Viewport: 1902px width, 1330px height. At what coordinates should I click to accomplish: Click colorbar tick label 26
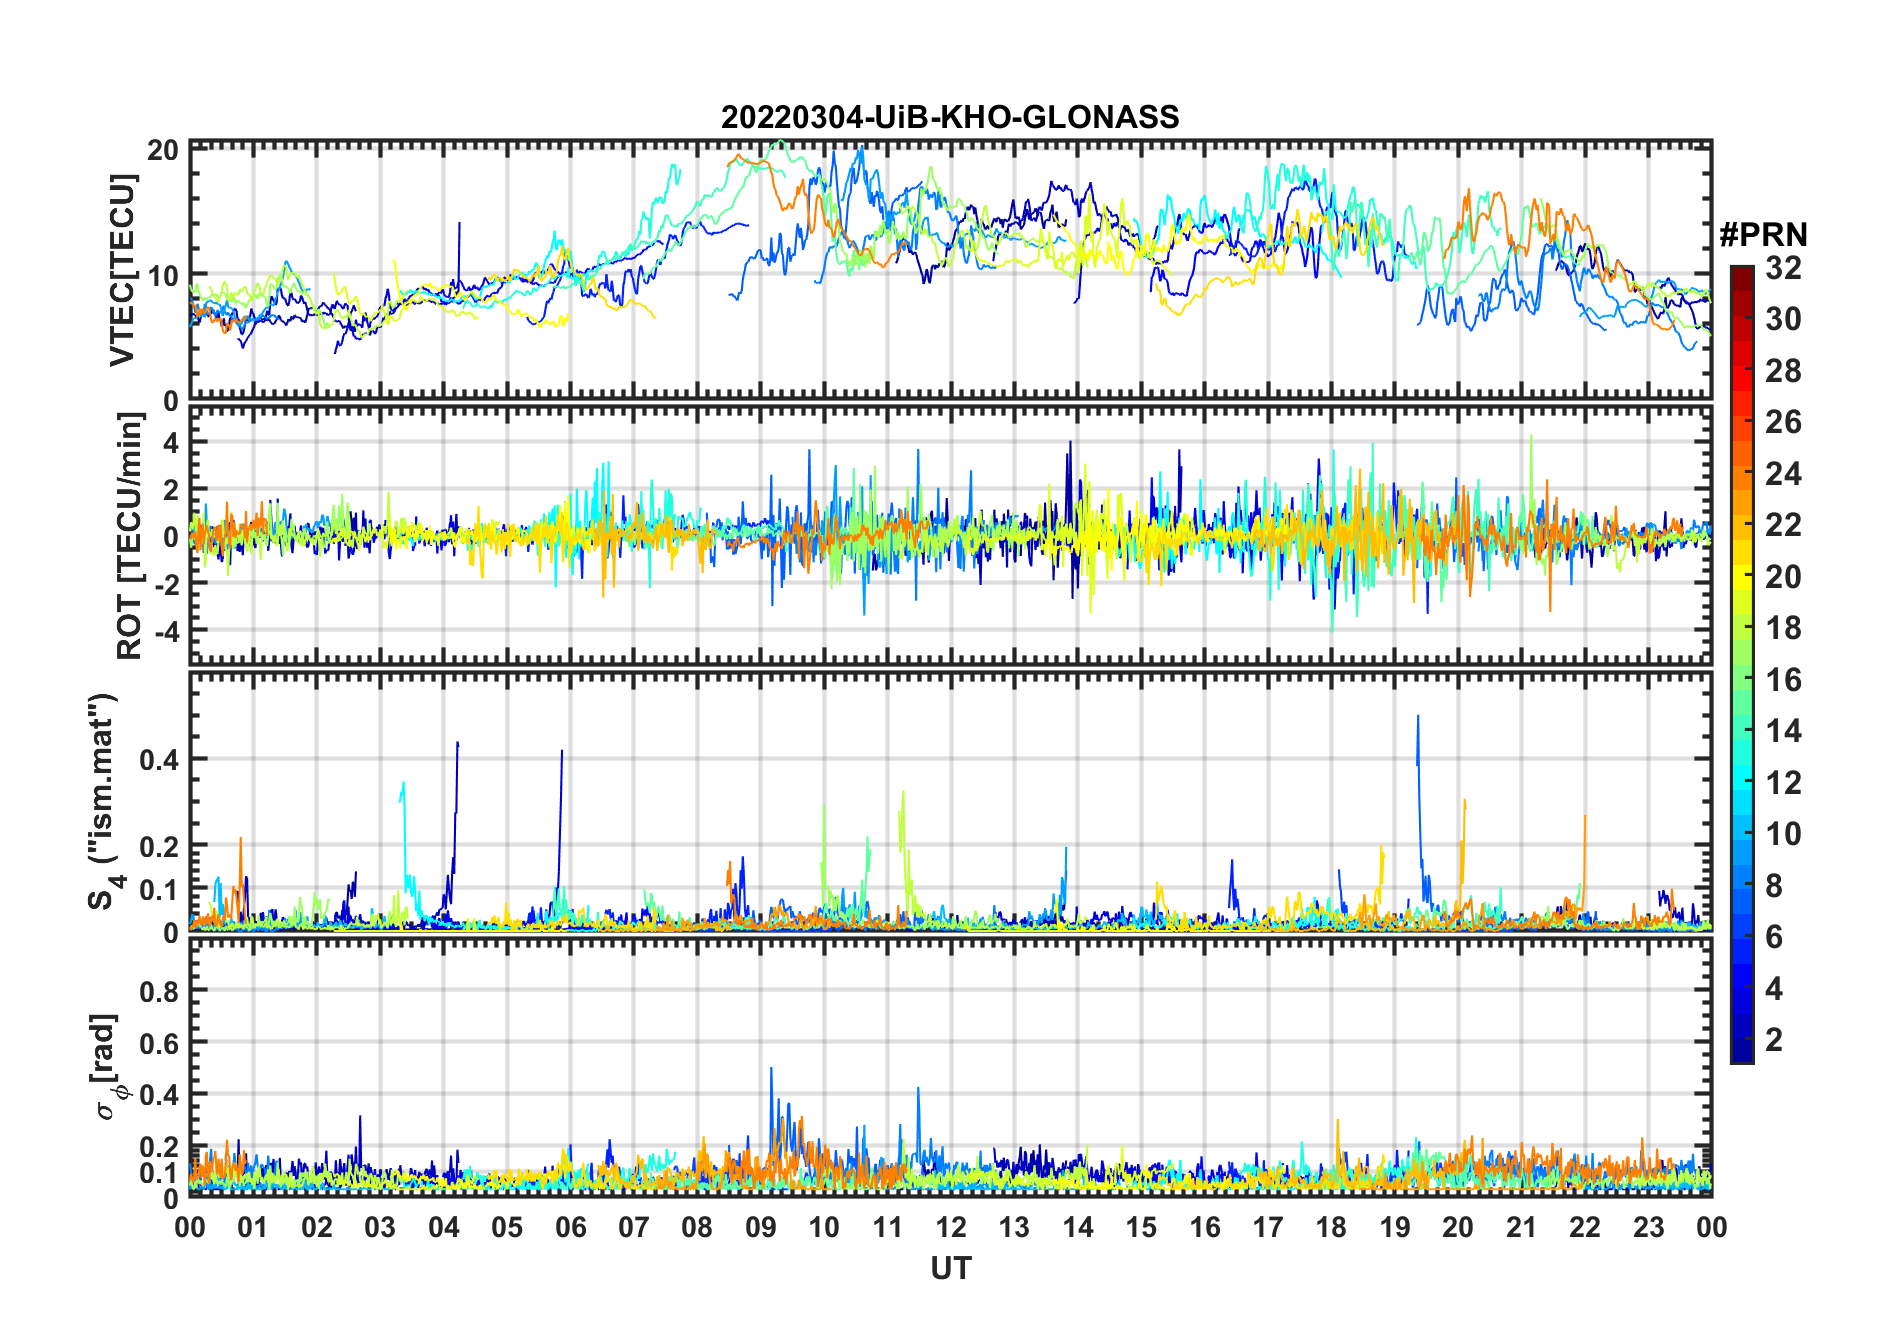tap(1783, 421)
